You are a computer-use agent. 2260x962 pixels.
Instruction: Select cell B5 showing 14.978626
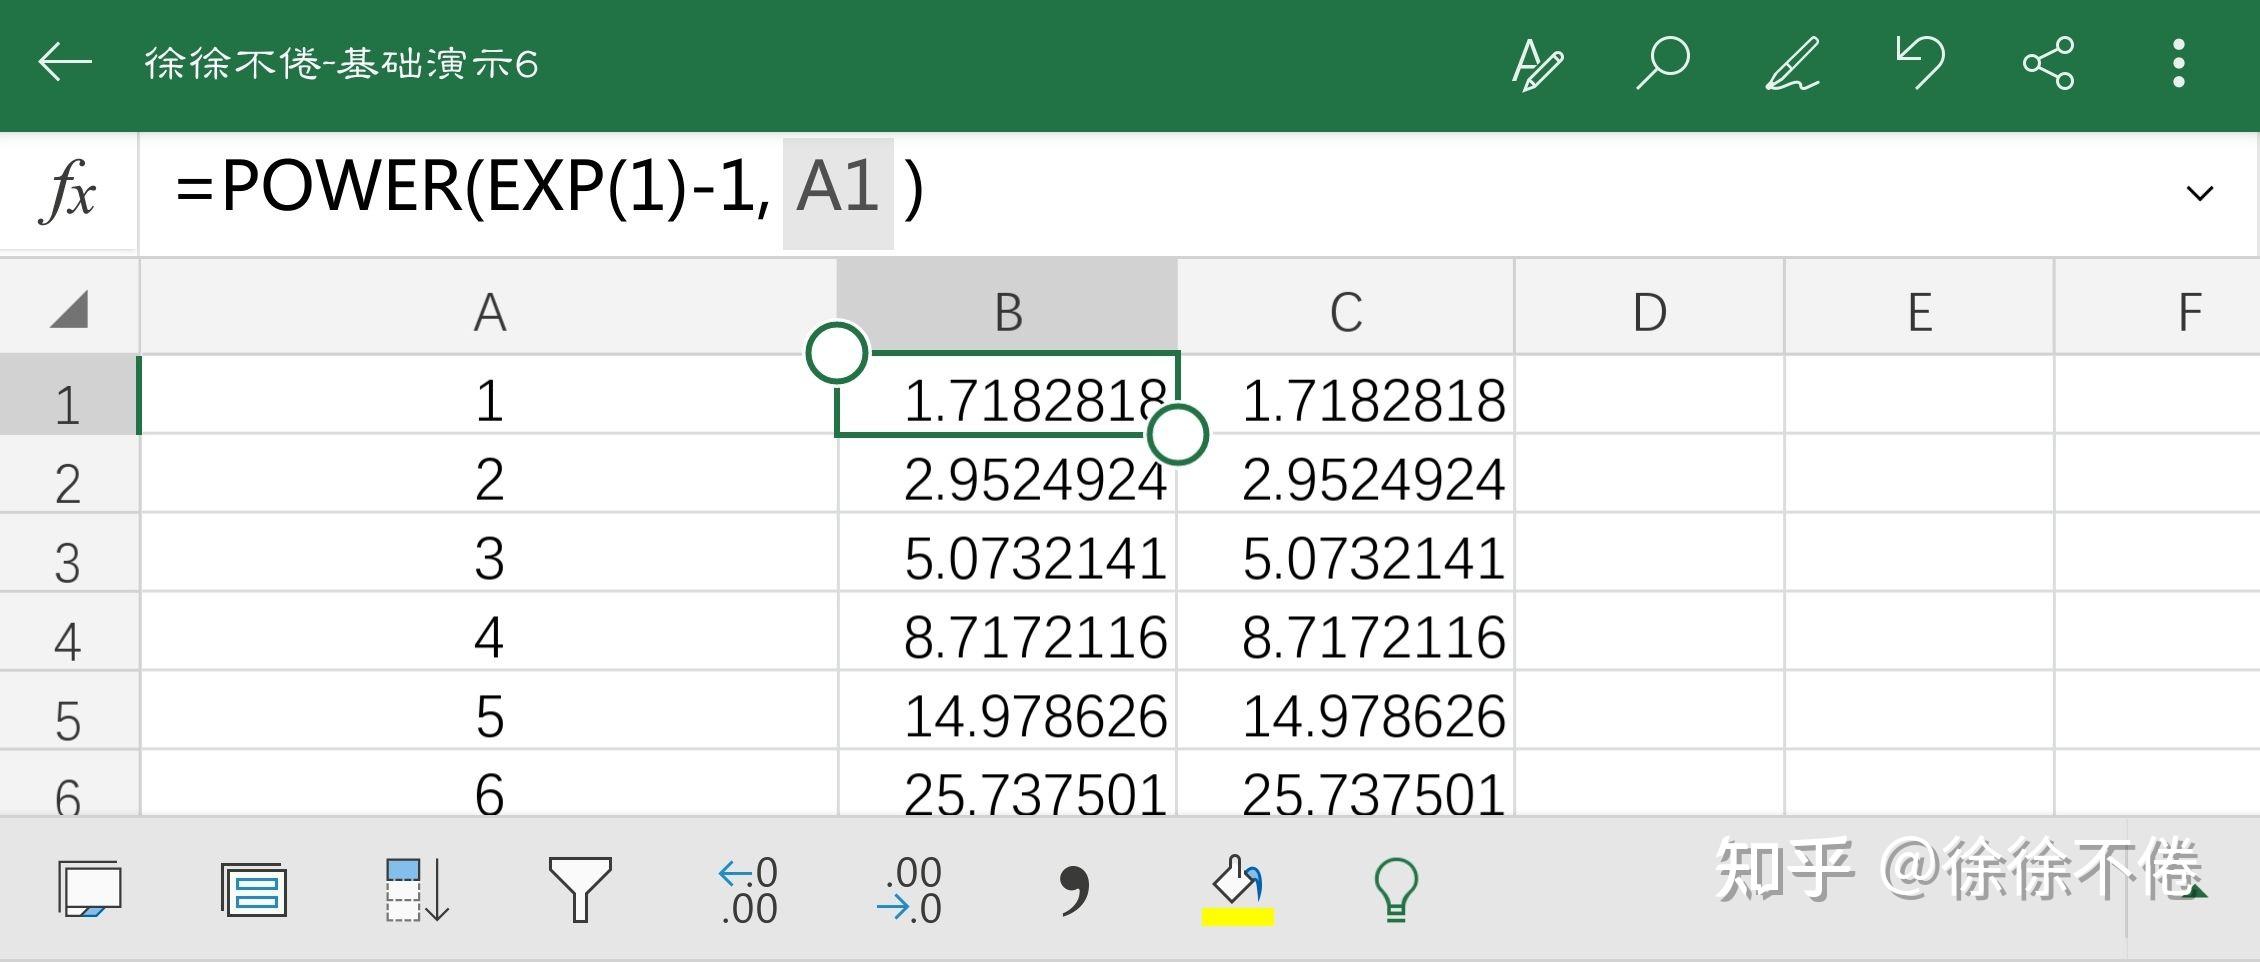(x=1008, y=712)
